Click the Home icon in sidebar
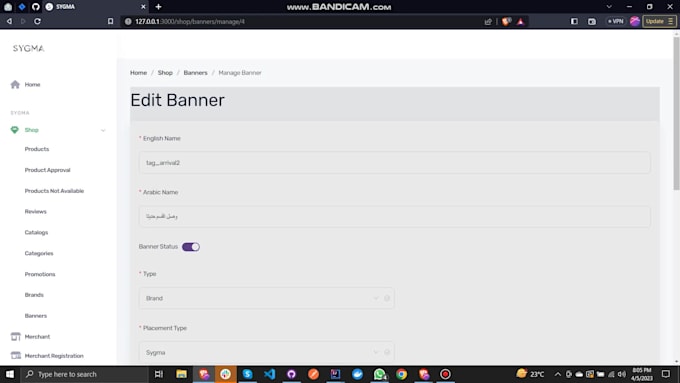 point(15,85)
